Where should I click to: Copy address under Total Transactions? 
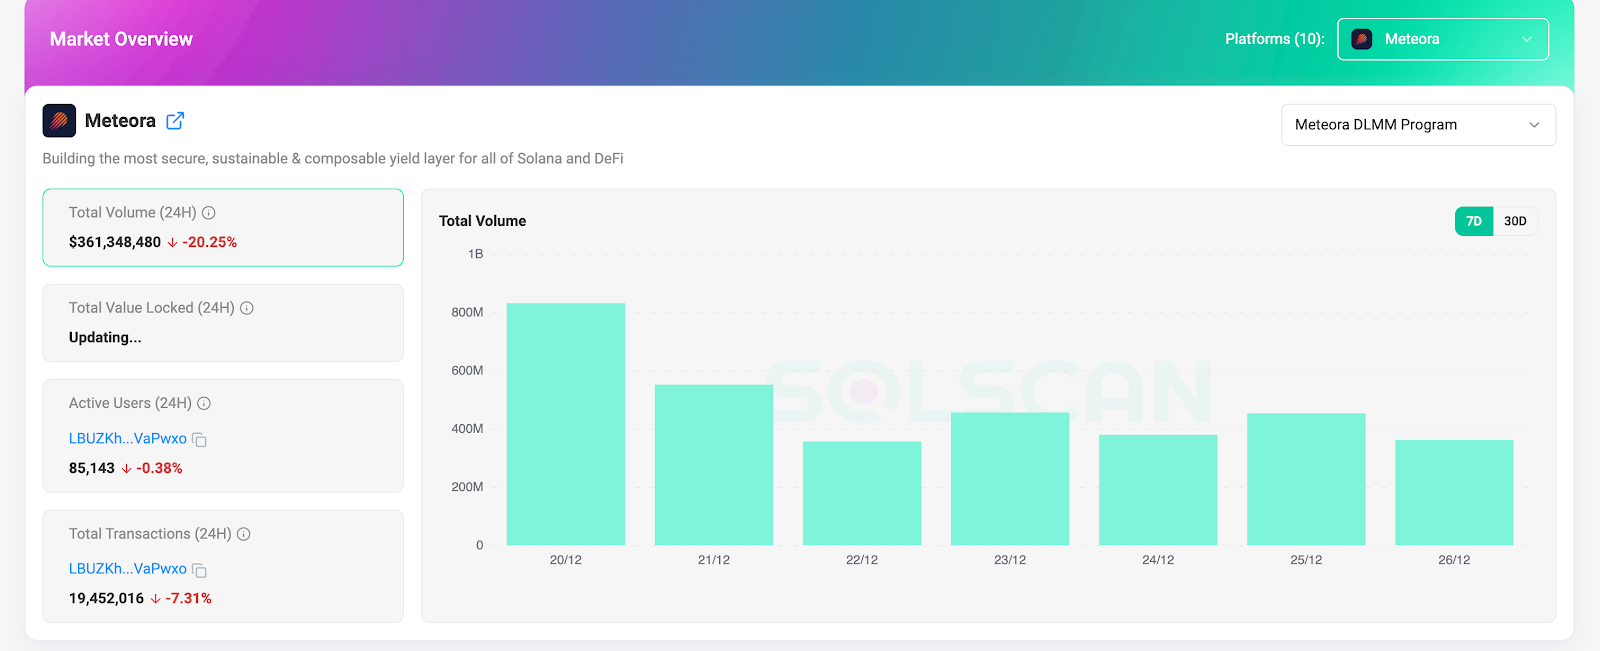tap(199, 570)
